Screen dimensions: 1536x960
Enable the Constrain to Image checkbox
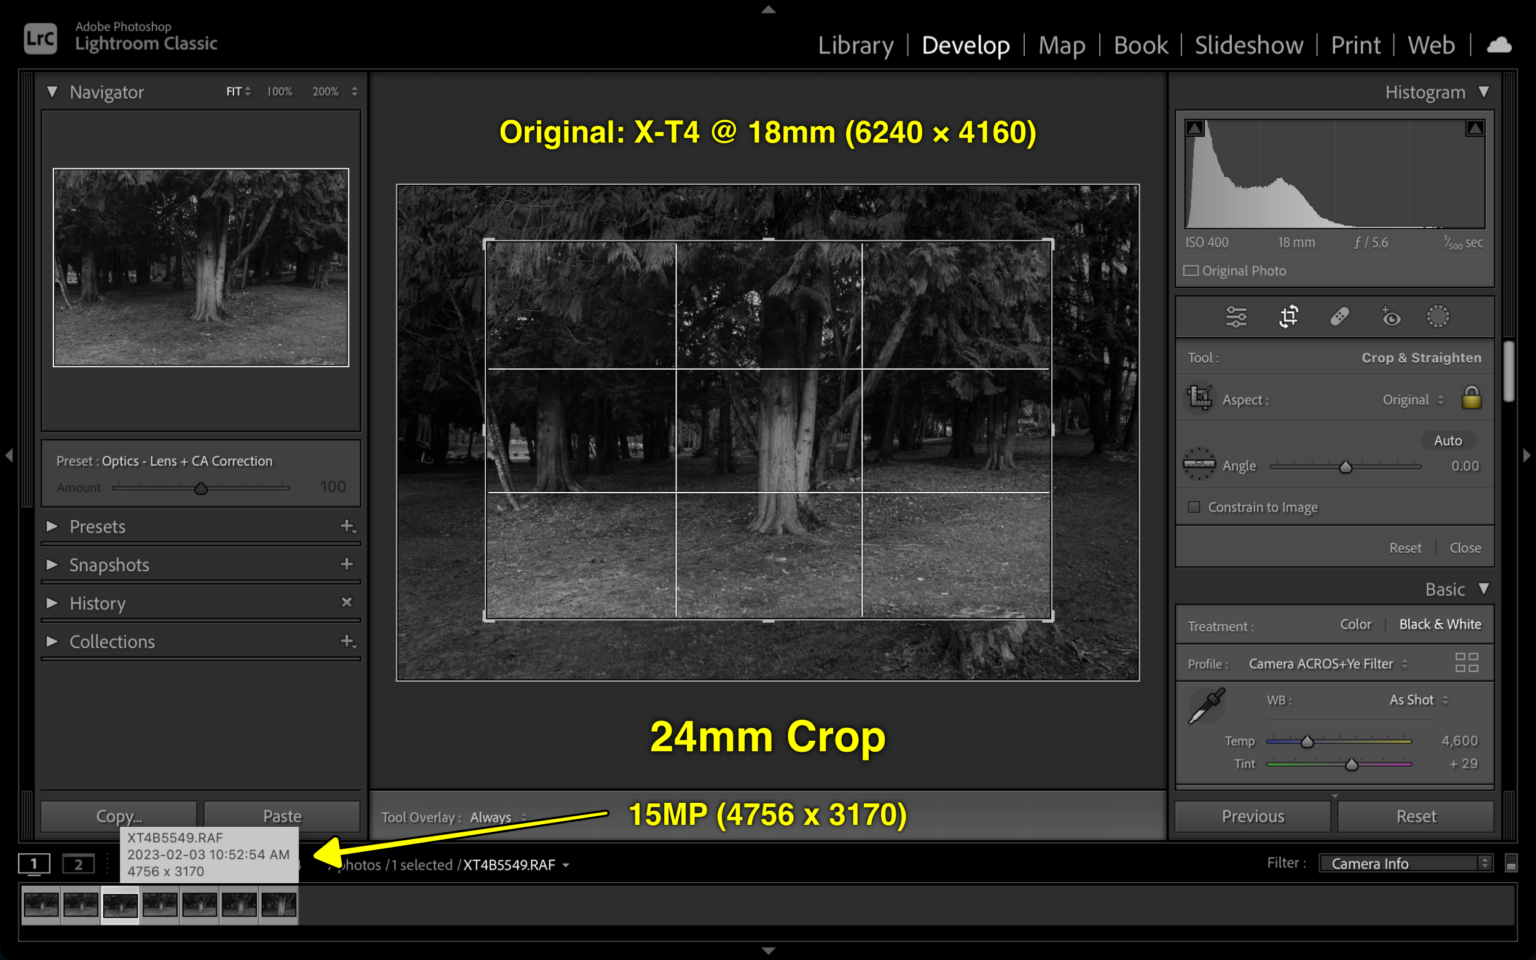(x=1193, y=507)
